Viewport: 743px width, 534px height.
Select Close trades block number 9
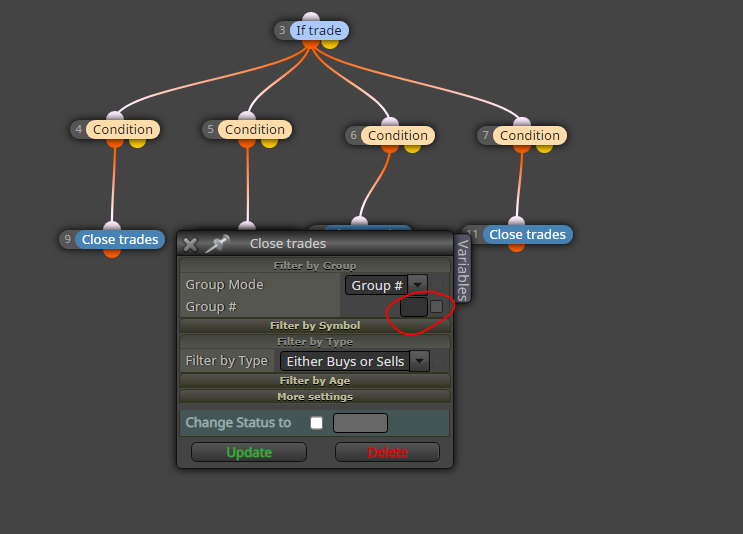pyautogui.click(x=120, y=239)
